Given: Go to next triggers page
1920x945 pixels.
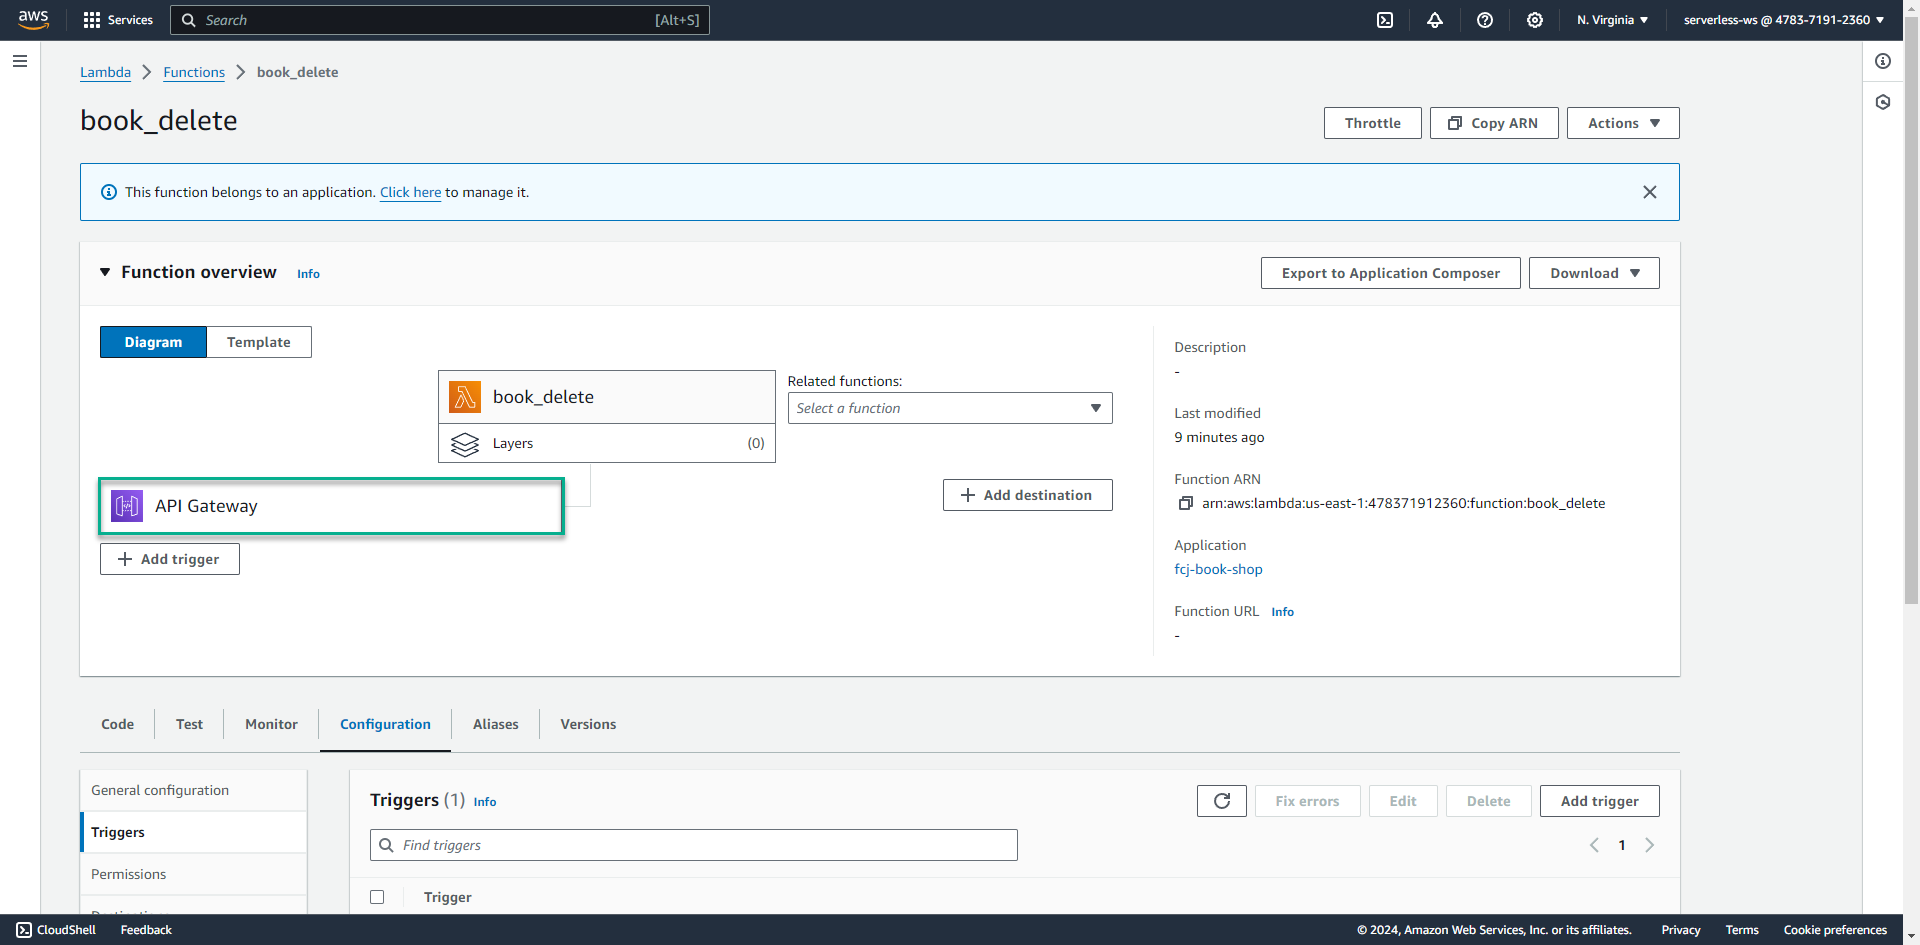Looking at the screenshot, I should [1650, 845].
